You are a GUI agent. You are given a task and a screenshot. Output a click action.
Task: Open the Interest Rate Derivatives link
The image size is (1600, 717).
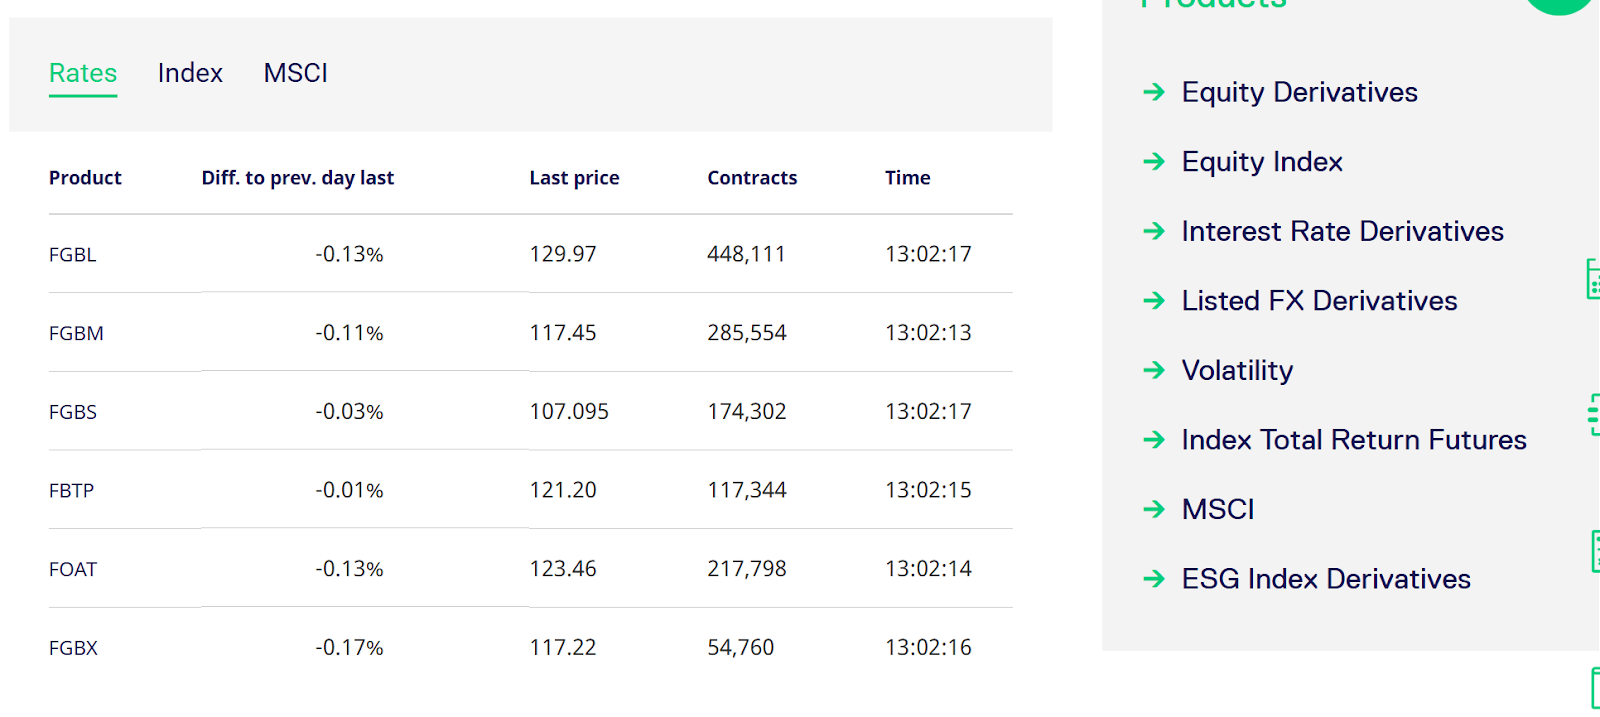click(1342, 231)
